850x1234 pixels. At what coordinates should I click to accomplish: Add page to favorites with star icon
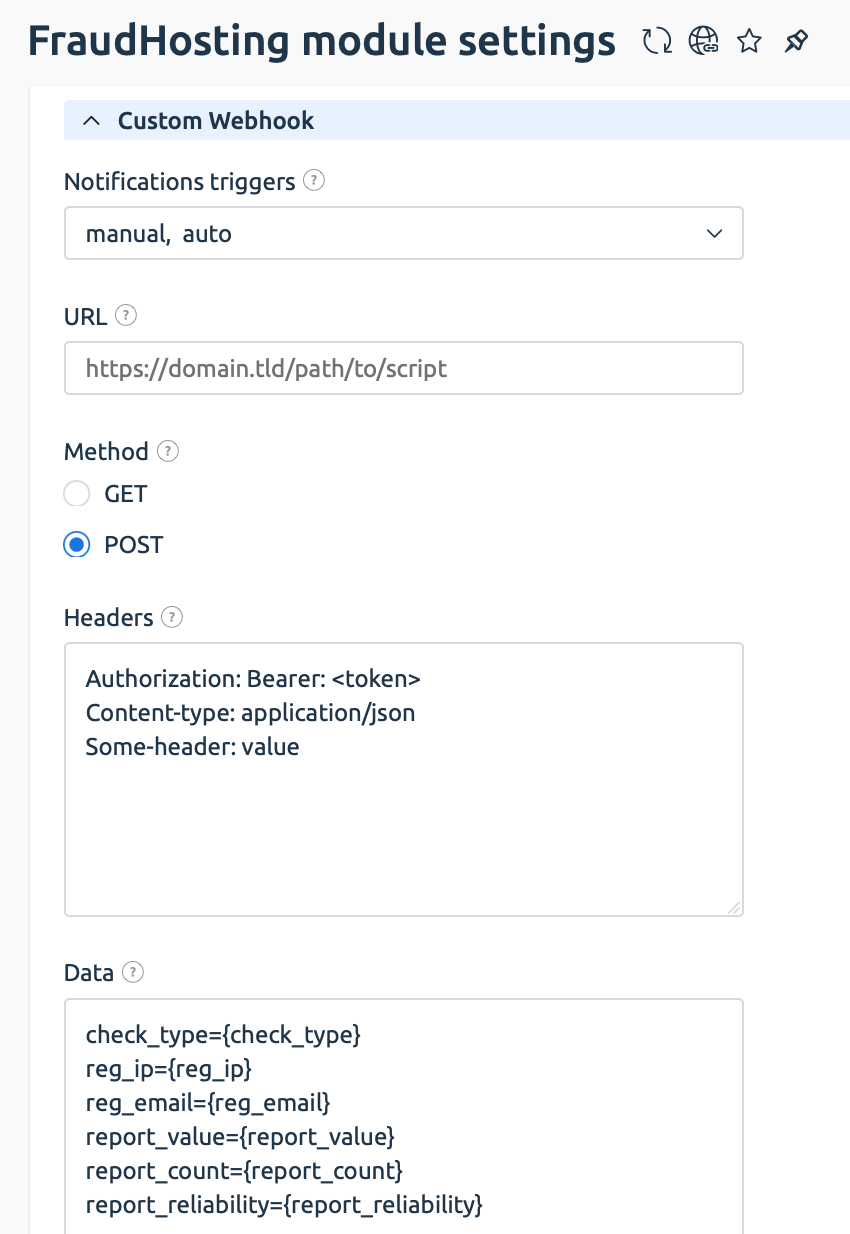pos(749,42)
